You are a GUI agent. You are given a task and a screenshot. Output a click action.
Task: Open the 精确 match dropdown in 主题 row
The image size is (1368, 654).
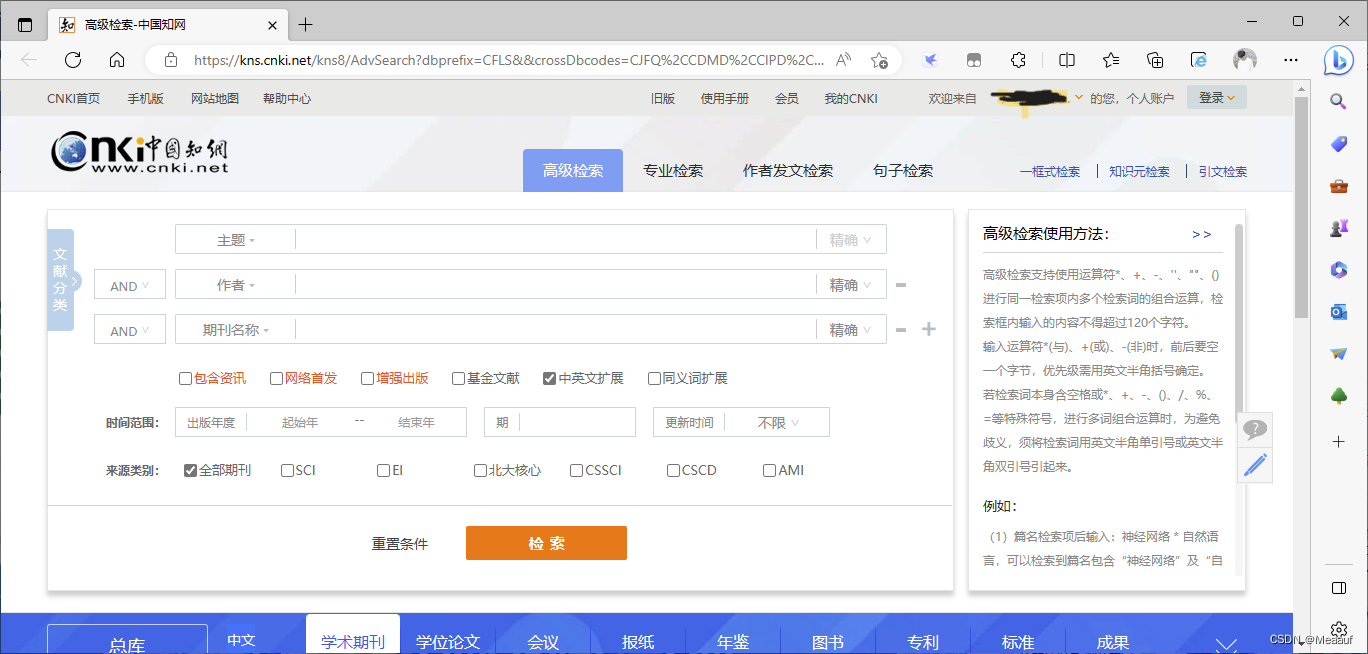(851, 240)
